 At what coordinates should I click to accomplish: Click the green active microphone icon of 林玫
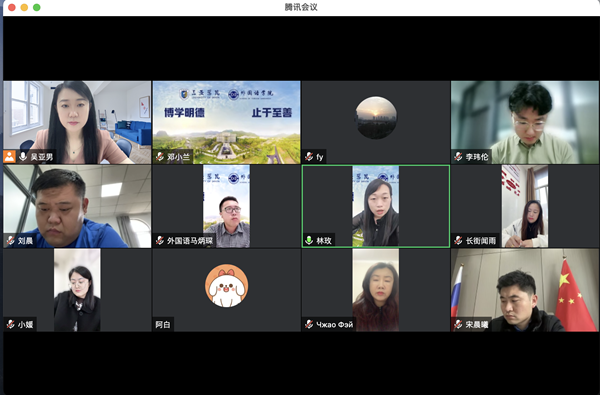309,240
